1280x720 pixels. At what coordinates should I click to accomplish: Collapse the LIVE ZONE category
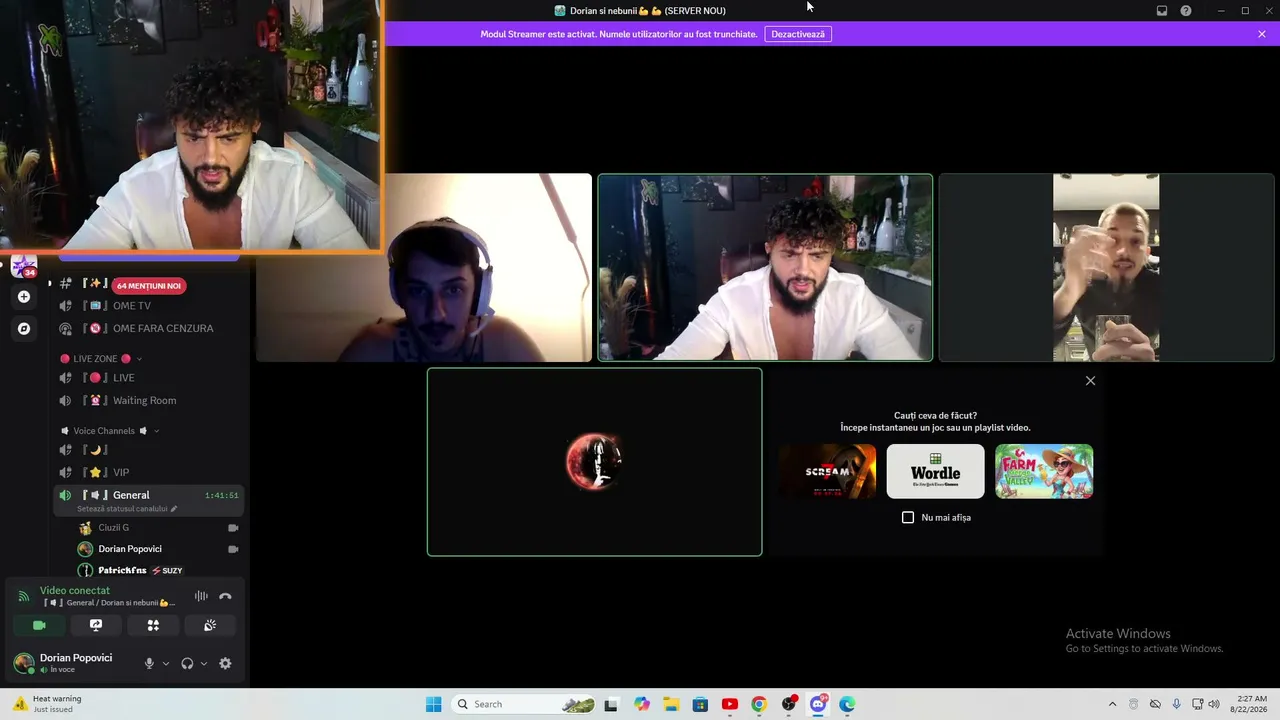pyautogui.click(x=101, y=358)
